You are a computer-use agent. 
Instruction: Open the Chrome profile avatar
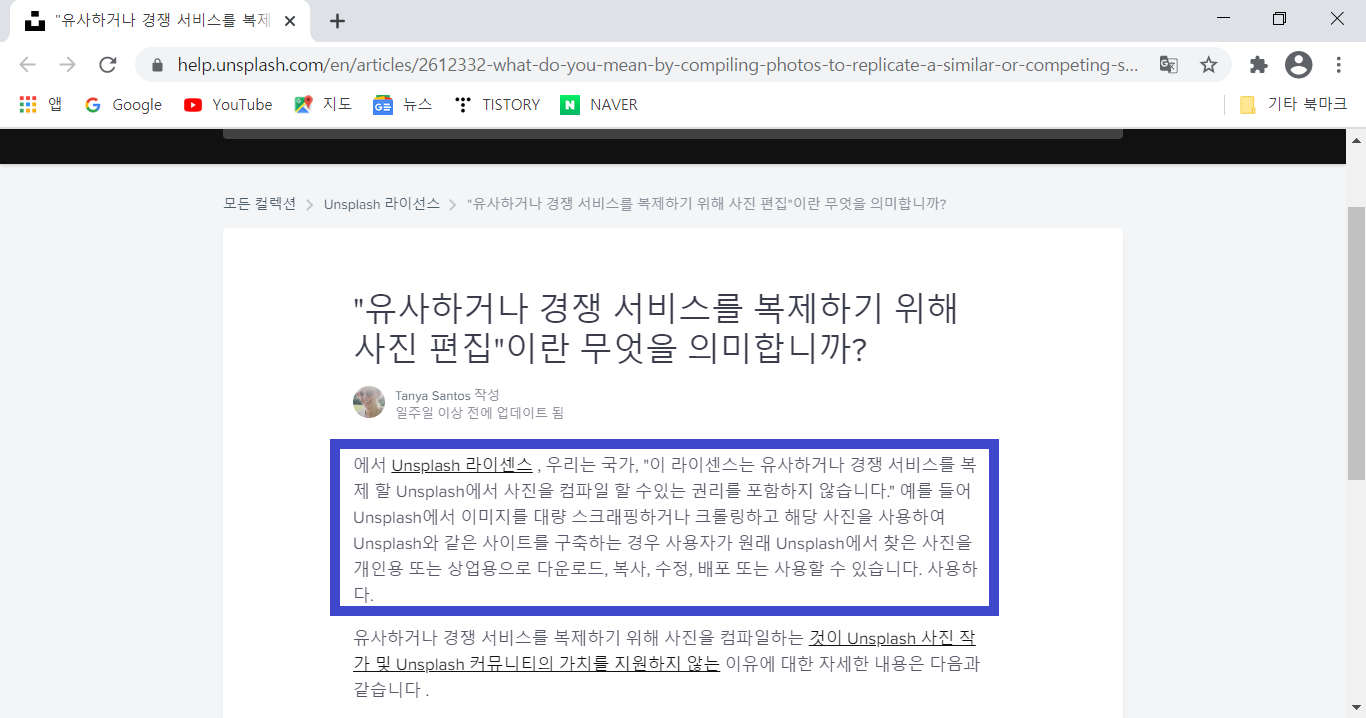click(x=1298, y=65)
